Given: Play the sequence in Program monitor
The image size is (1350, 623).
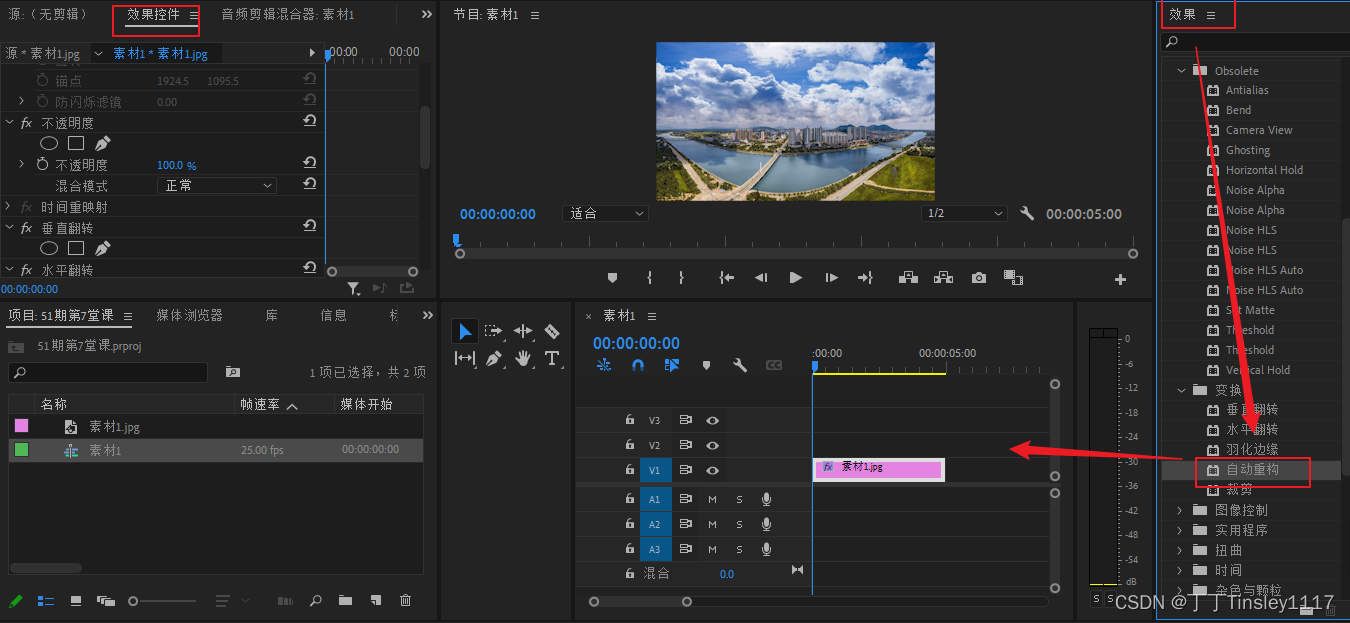Looking at the screenshot, I should click(x=795, y=278).
